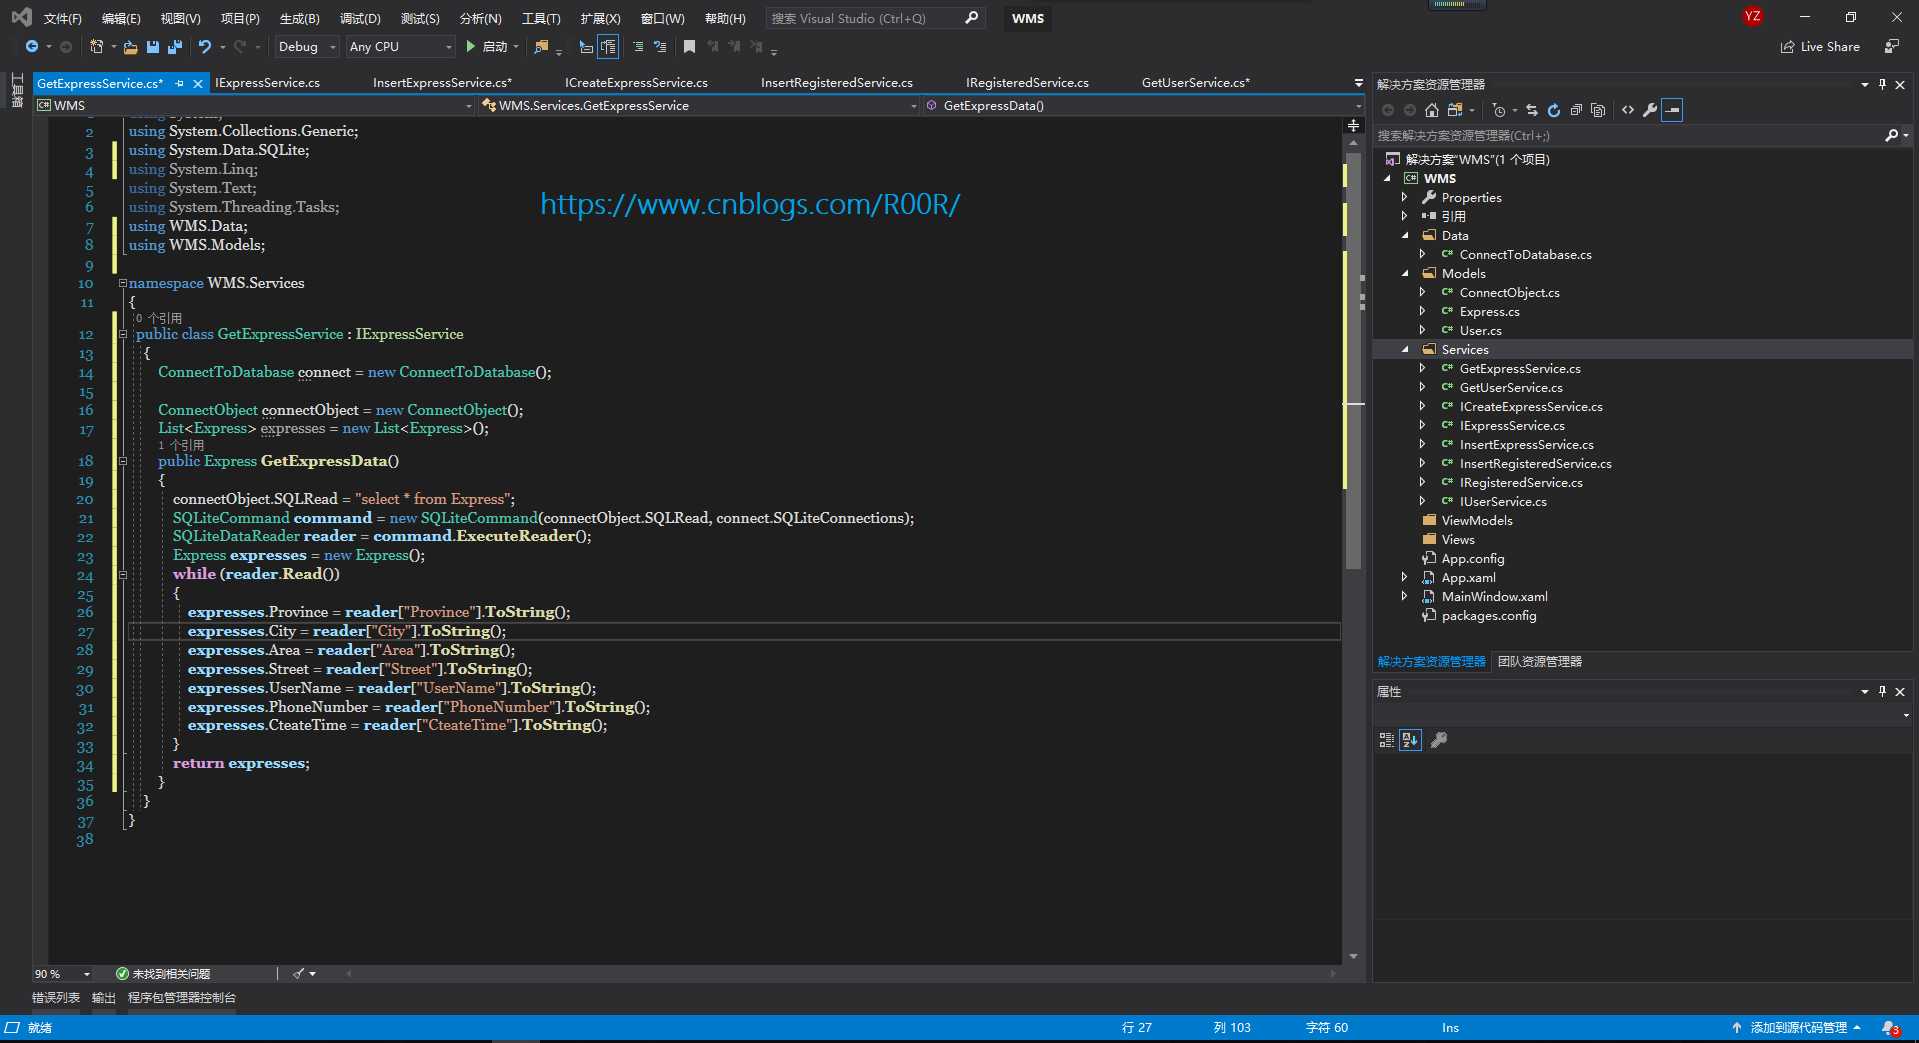Open a file using the folder icon

(130, 47)
